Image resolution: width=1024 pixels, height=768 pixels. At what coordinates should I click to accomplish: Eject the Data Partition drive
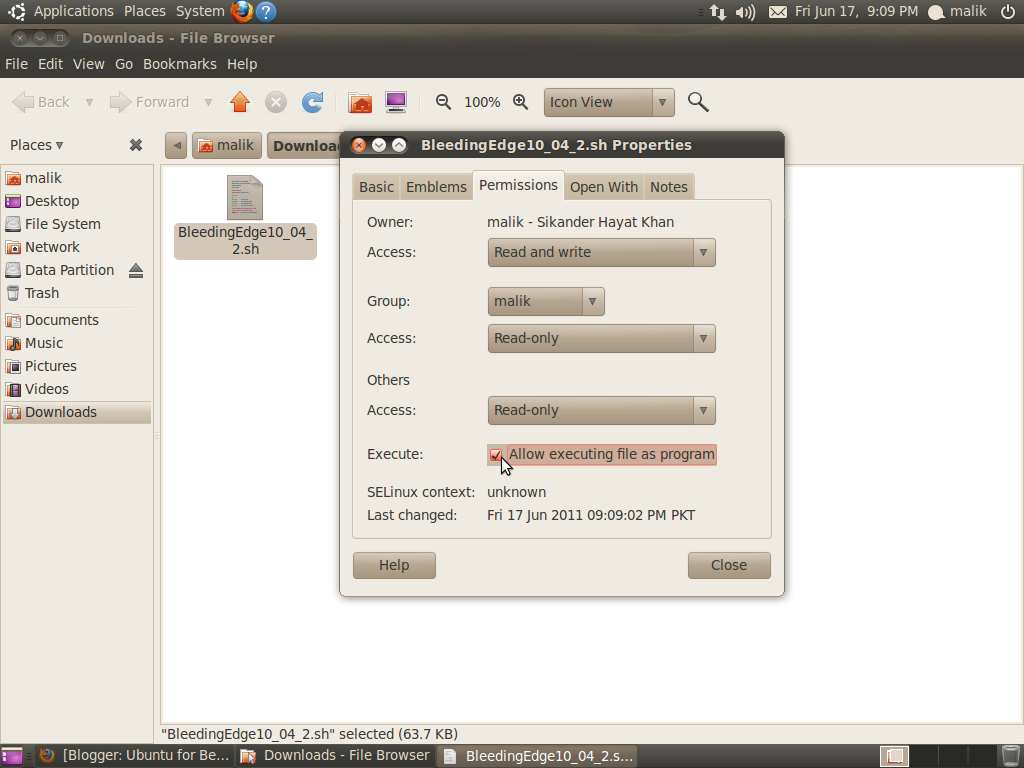coord(136,270)
